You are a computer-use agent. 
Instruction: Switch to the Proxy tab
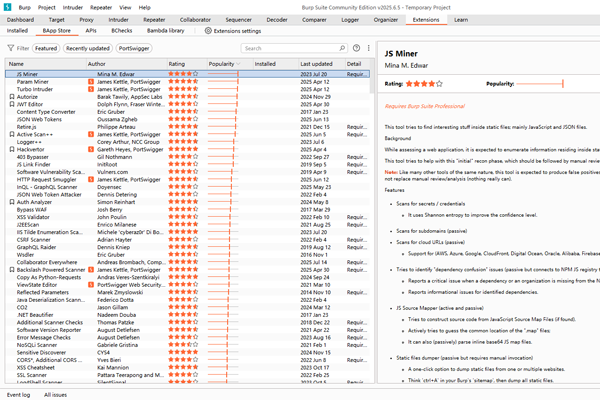pyautogui.click(x=86, y=20)
